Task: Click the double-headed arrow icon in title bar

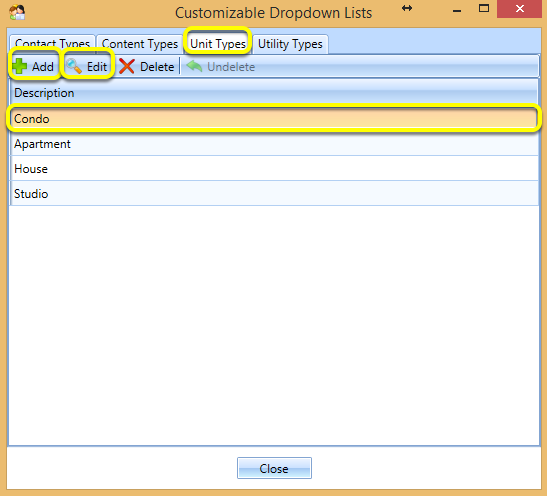Action: tap(407, 8)
